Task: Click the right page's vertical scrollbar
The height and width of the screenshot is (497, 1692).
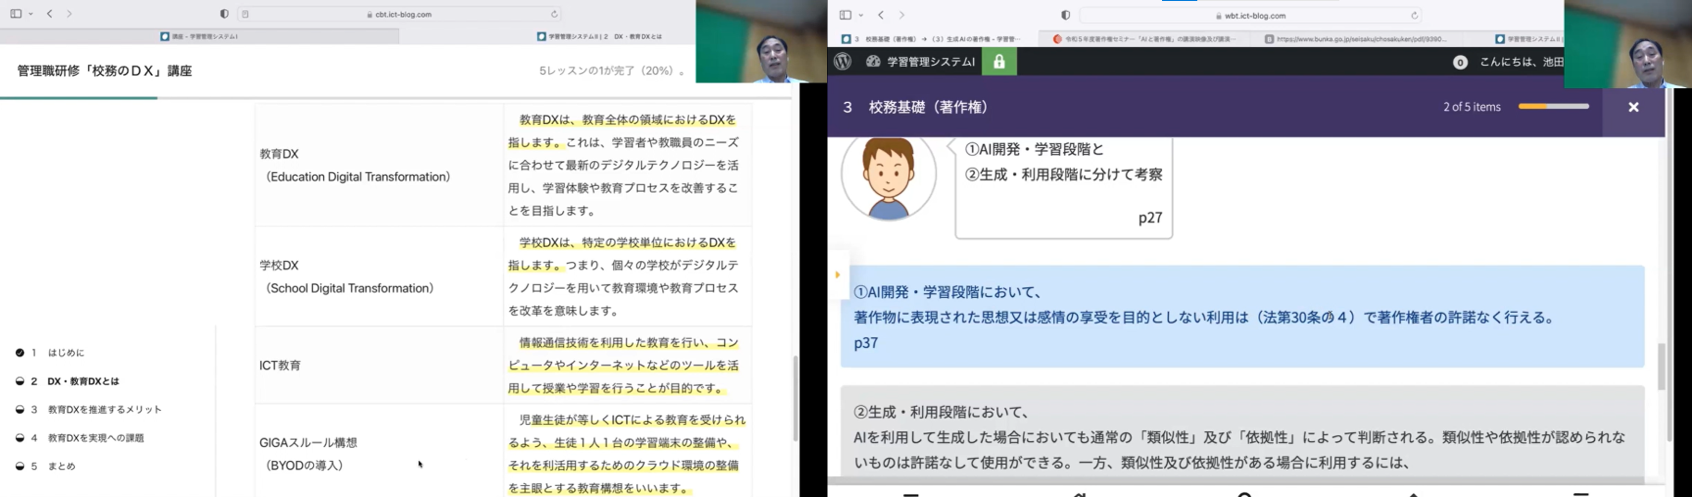Action: point(1662,366)
